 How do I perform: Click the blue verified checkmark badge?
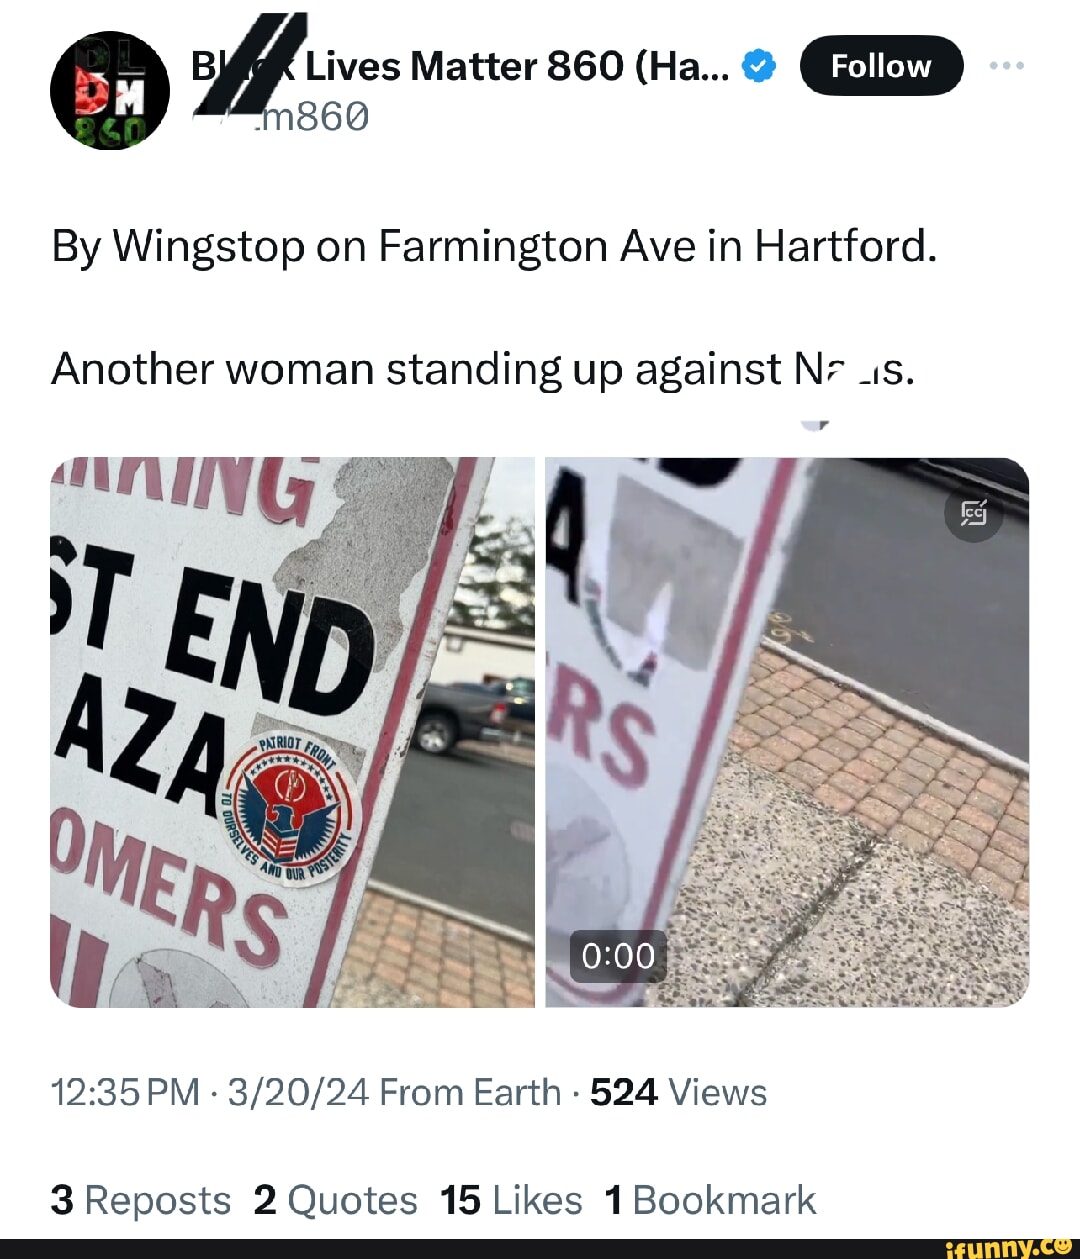tap(760, 67)
